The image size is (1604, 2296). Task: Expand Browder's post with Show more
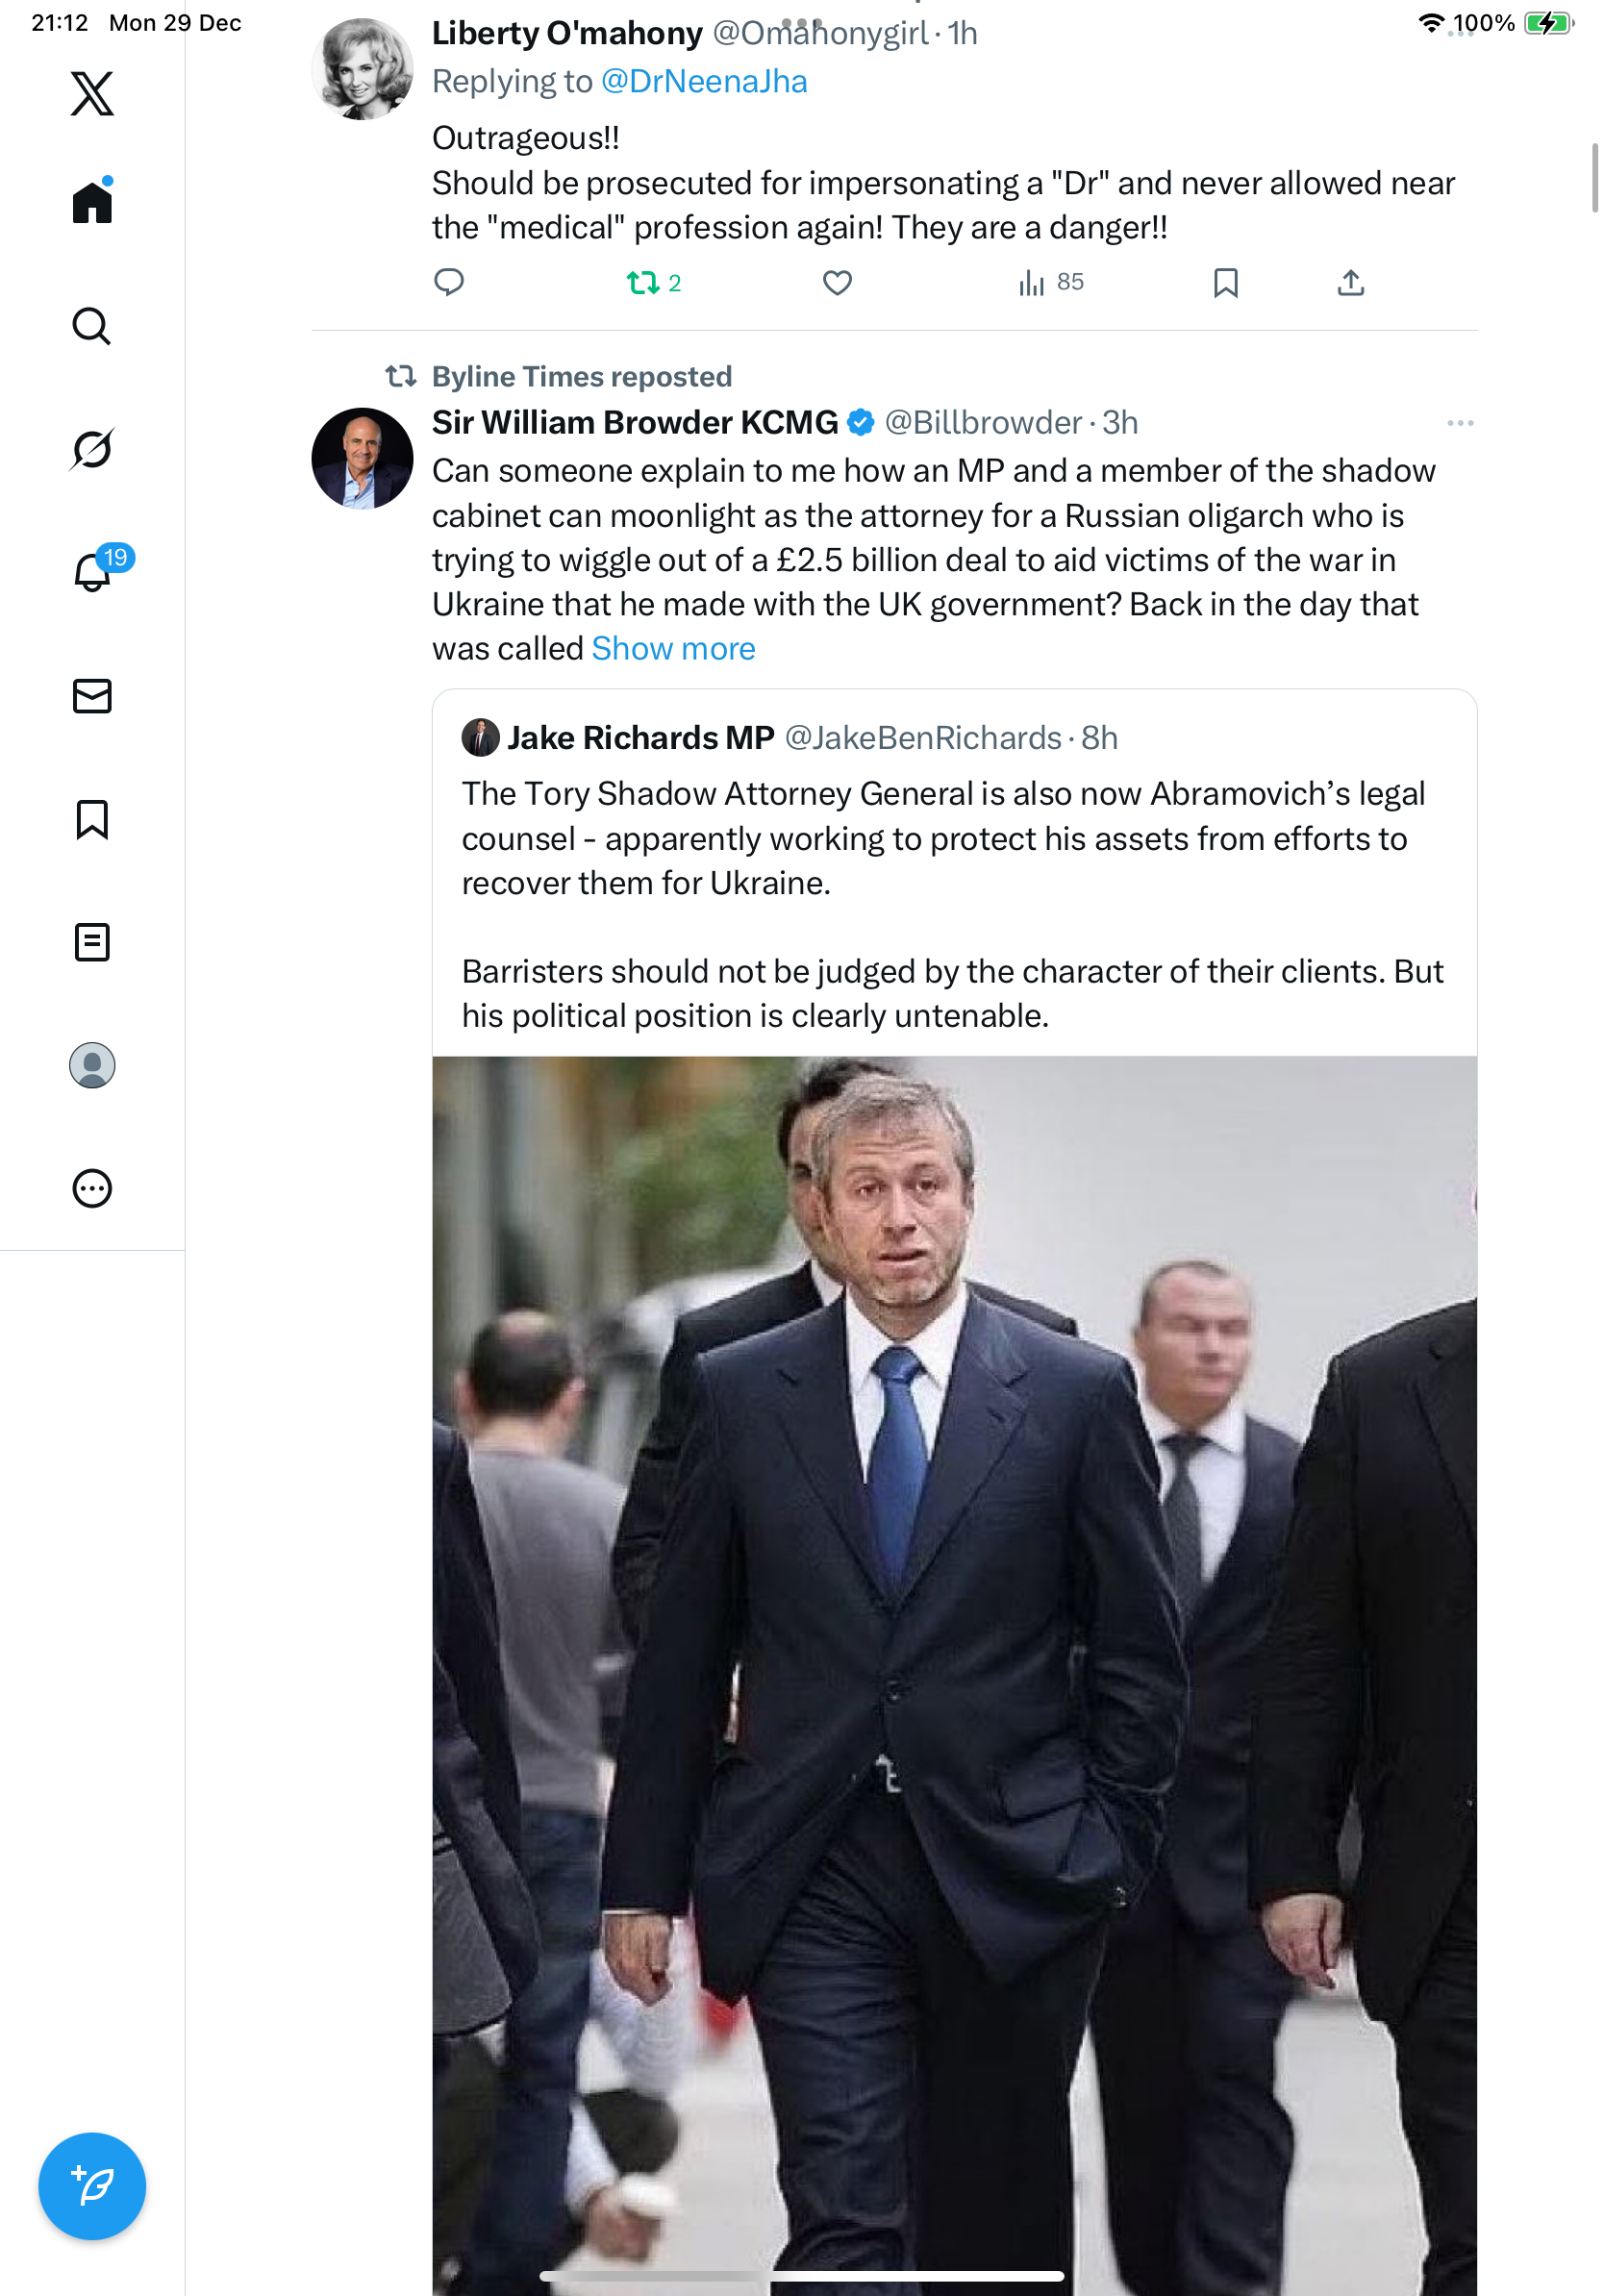673,649
